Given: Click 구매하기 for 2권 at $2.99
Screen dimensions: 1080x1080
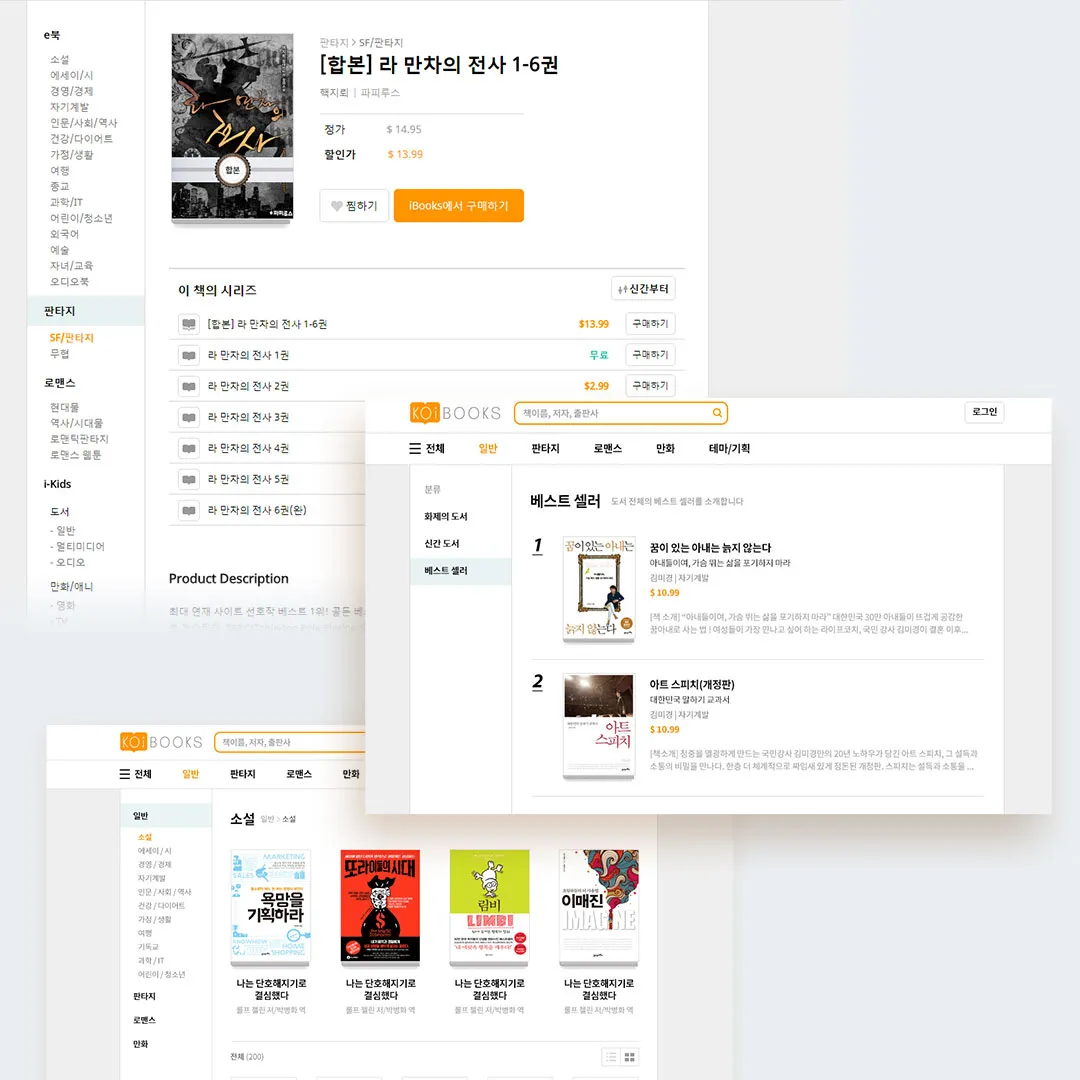Looking at the screenshot, I should pyautogui.click(x=650, y=386).
